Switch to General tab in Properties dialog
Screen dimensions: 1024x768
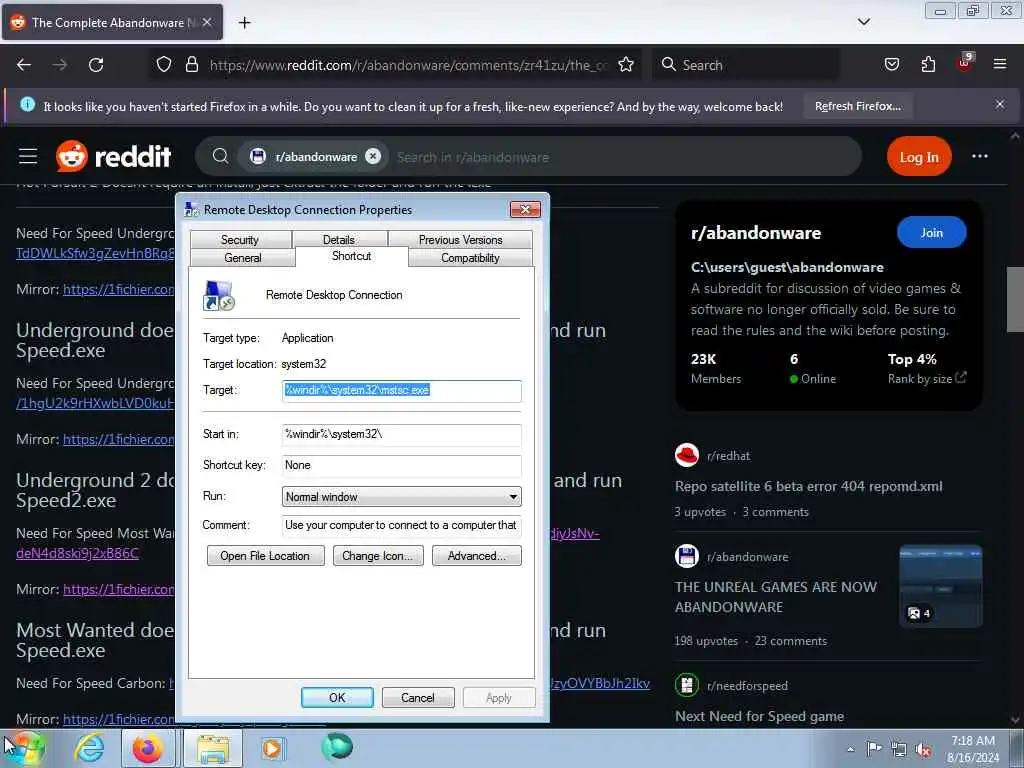click(x=242, y=258)
